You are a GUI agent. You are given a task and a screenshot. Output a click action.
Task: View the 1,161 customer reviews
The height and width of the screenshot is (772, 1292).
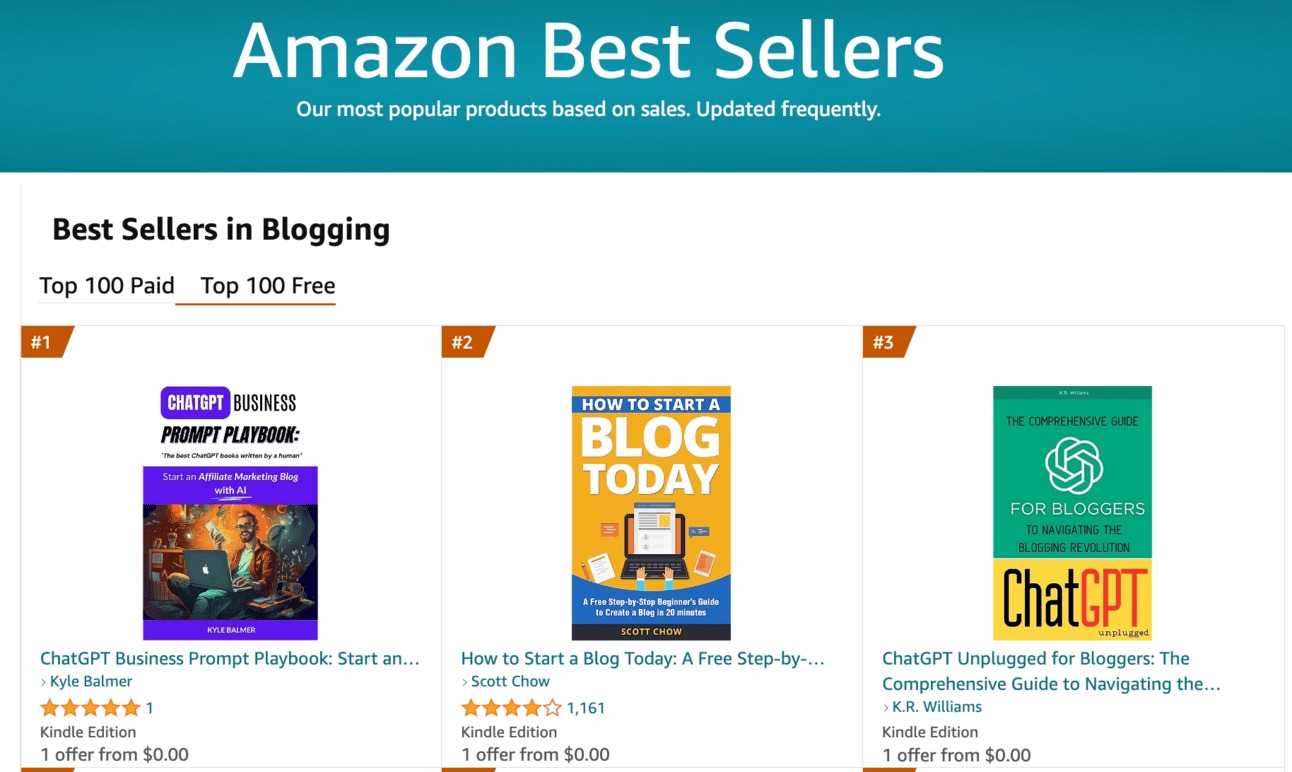coord(586,708)
